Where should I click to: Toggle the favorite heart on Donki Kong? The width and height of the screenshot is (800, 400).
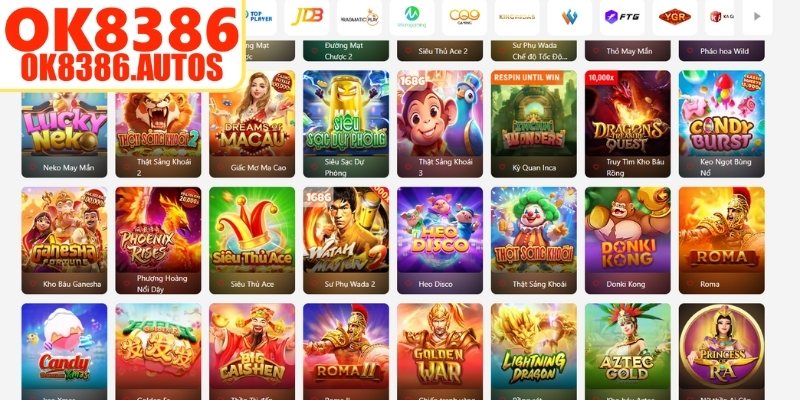tap(596, 284)
